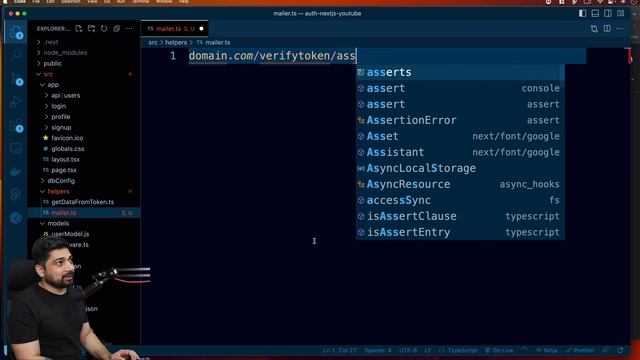
Task: Expand the login folder
Action: point(84,106)
